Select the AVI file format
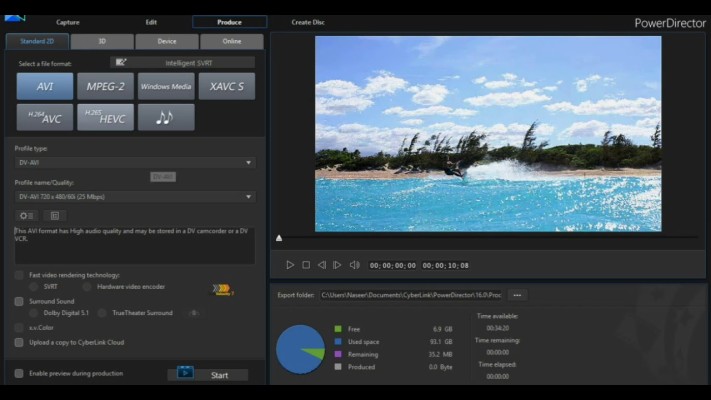This screenshot has height=400, width=711. coord(45,86)
